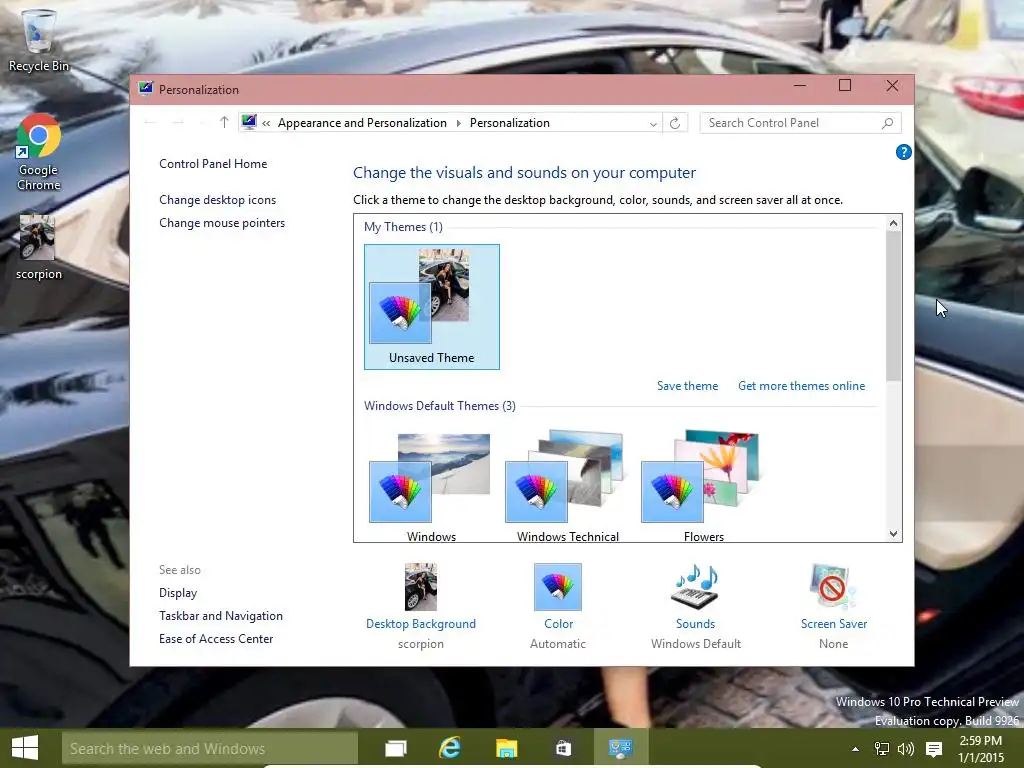Click Personalization breadcrumb segment
This screenshot has width=1024, height=768.
(x=509, y=123)
